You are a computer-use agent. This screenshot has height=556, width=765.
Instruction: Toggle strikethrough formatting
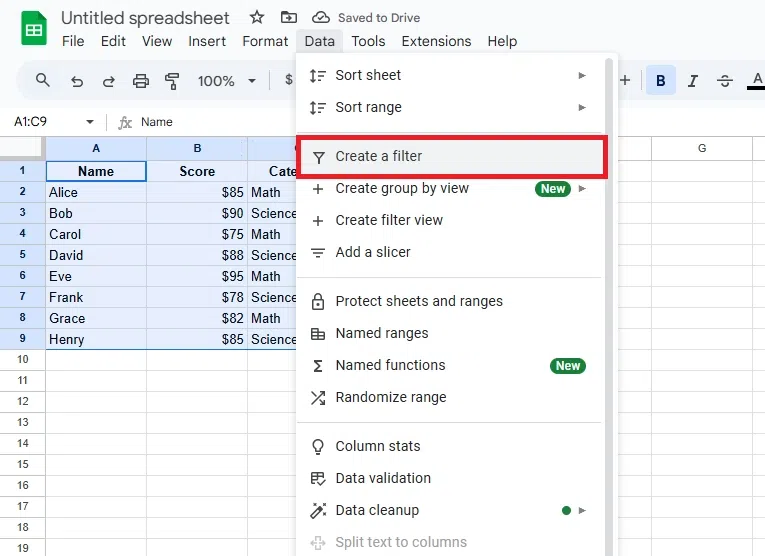coord(725,81)
